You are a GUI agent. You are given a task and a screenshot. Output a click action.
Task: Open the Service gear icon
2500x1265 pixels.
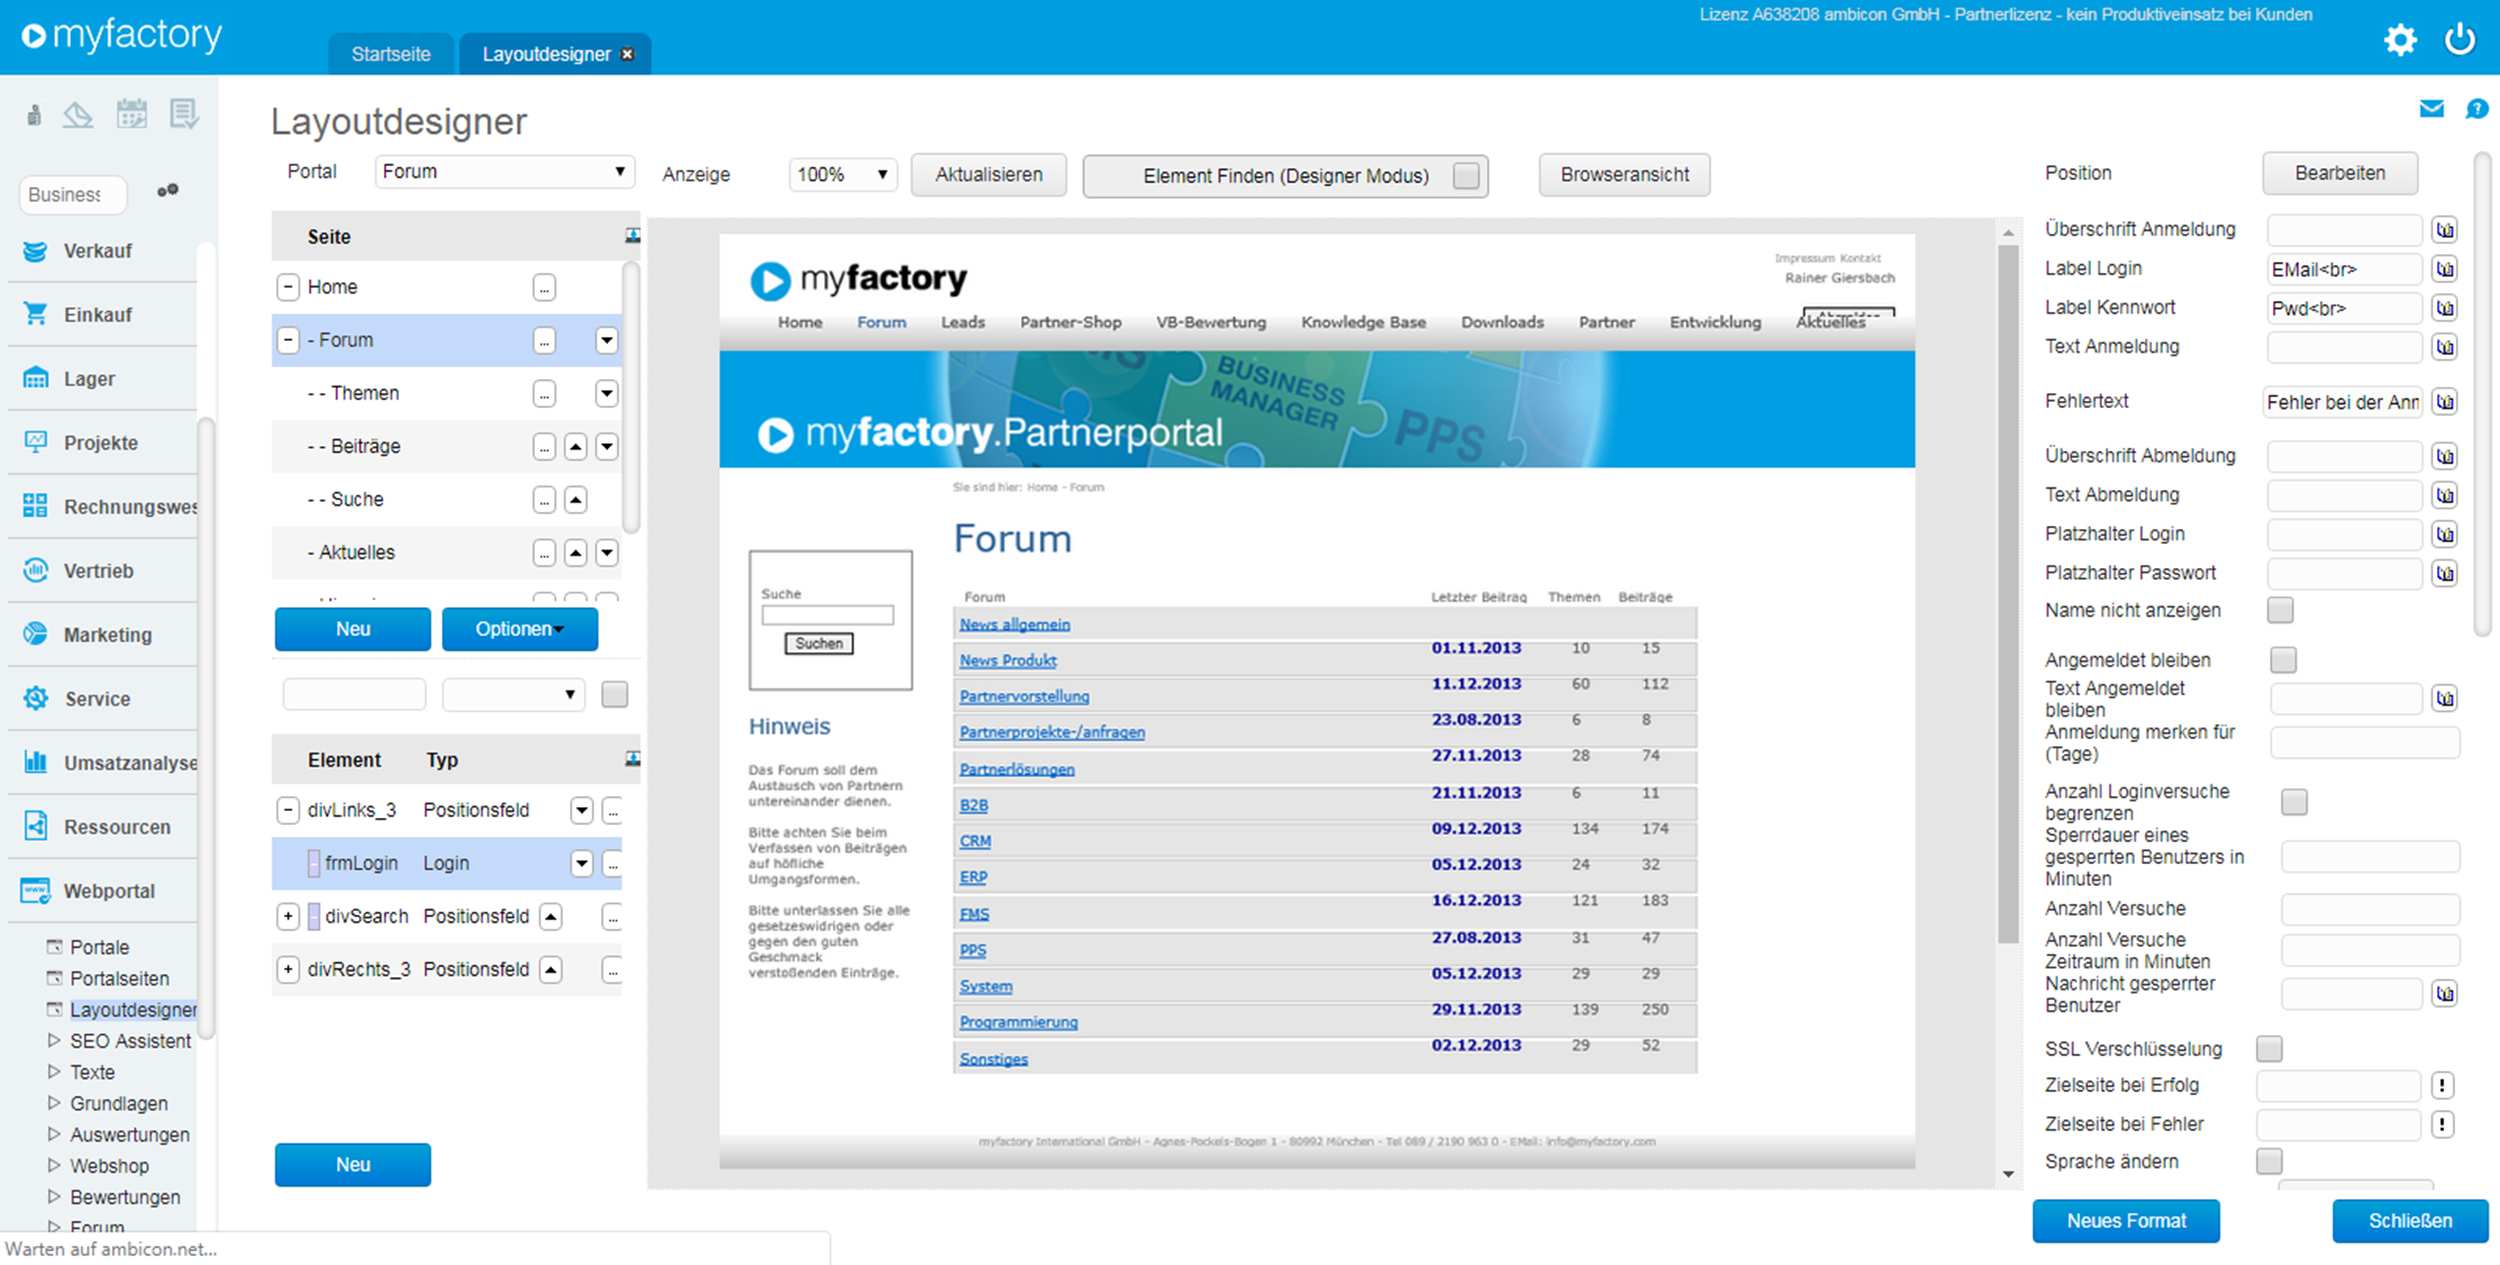[x=35, y=698]
